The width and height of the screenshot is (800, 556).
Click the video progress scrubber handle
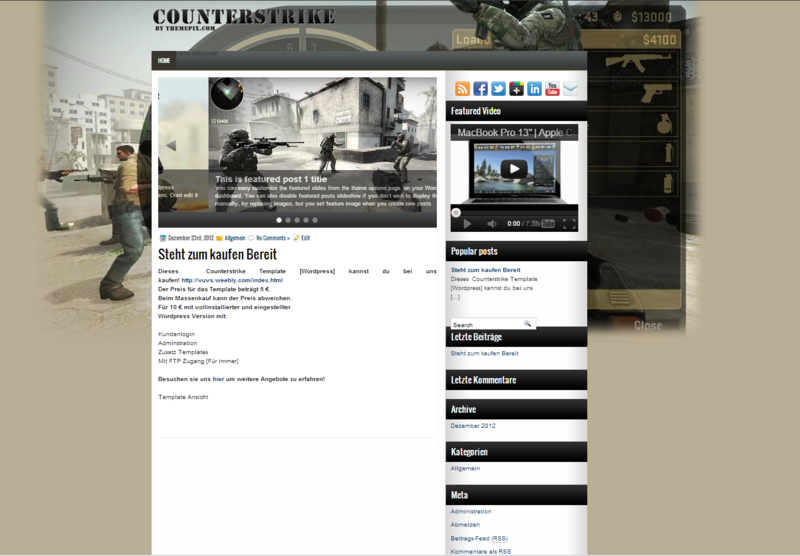(x=456, y=213)
